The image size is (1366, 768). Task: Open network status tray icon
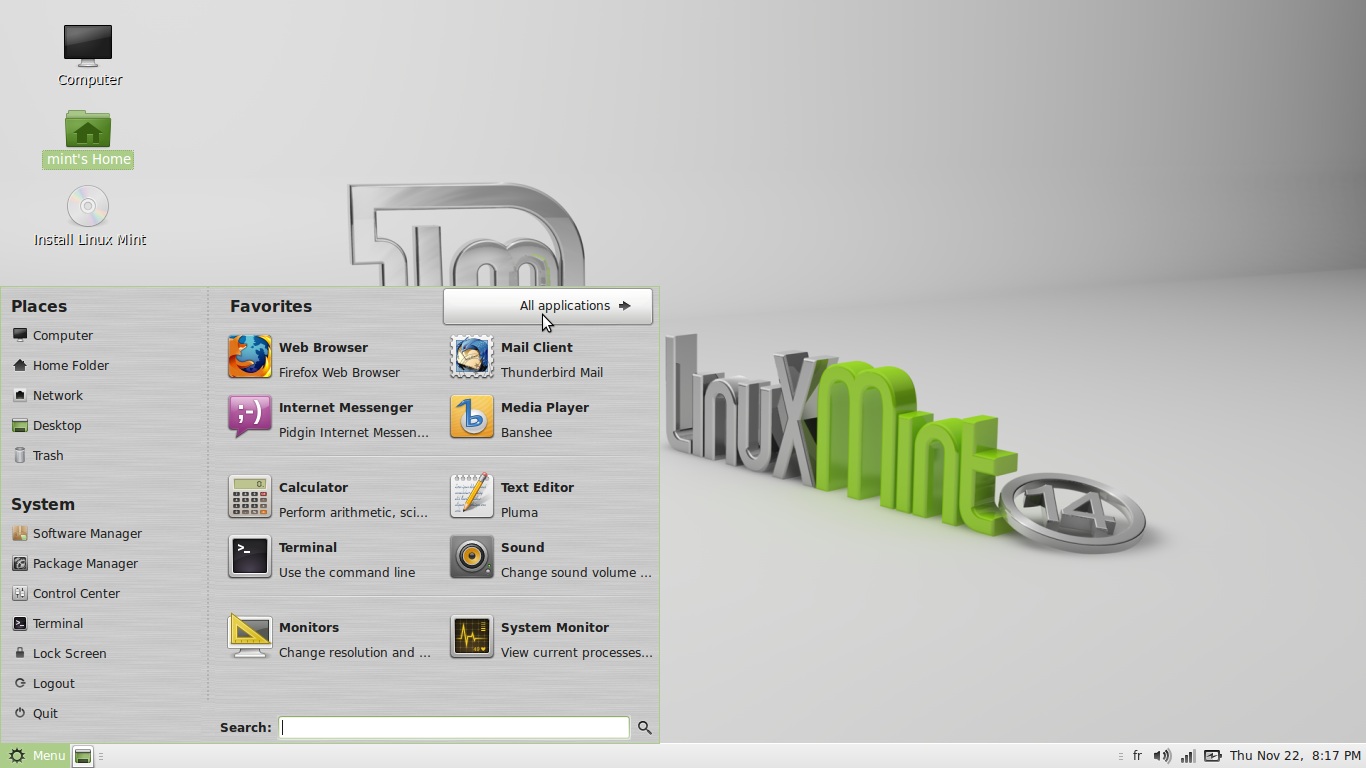[x=1187, y=756]
